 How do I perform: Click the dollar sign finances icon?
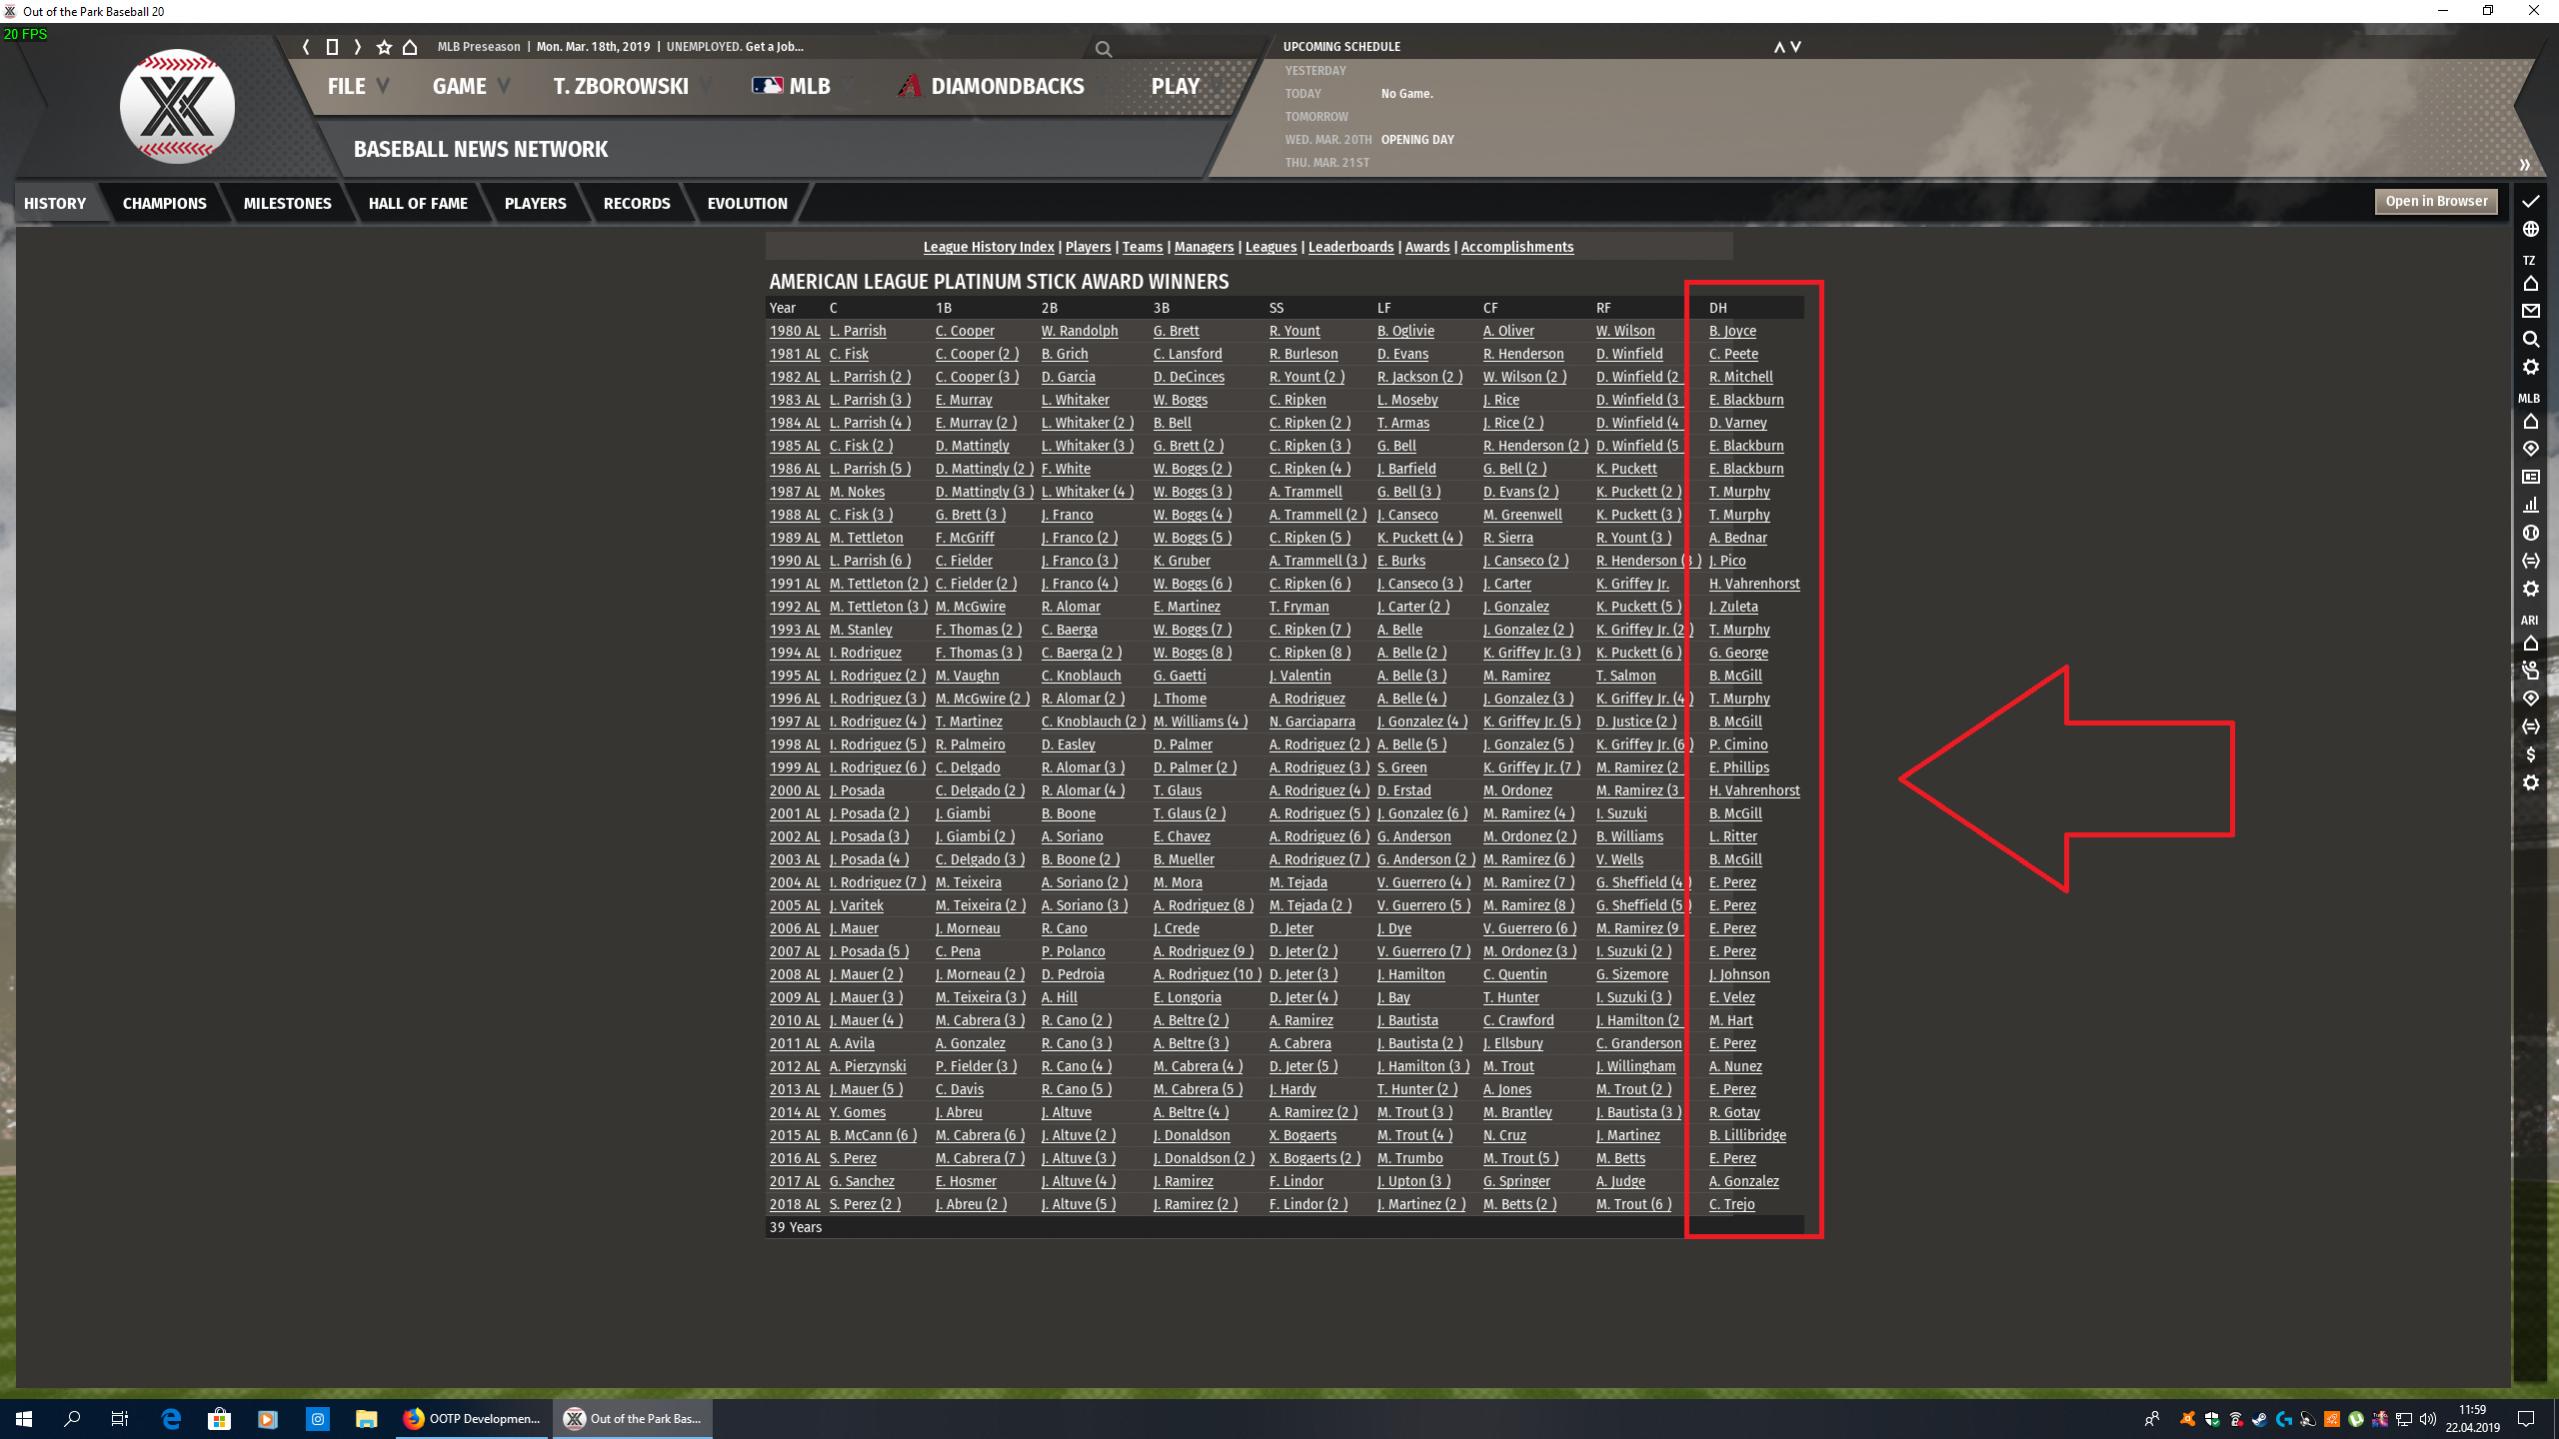2530,754
